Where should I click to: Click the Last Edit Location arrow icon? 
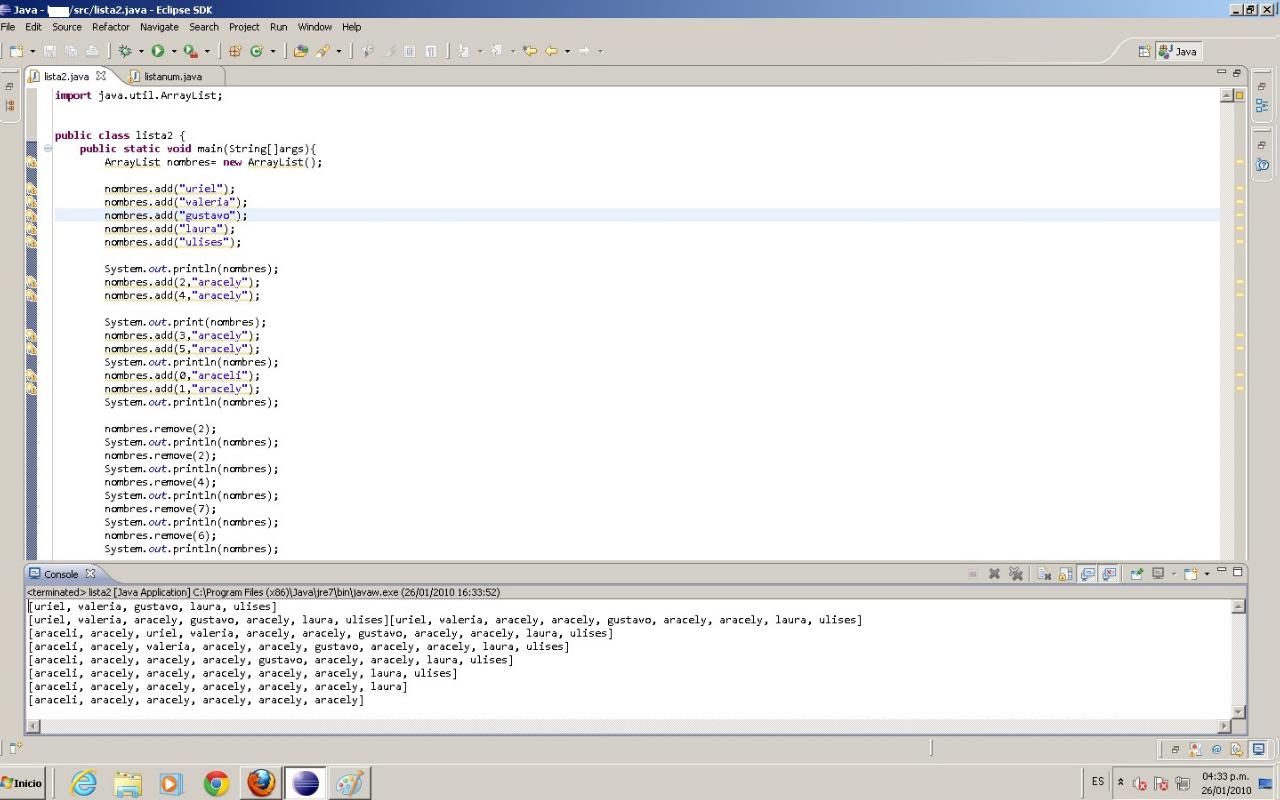(530, 51)
